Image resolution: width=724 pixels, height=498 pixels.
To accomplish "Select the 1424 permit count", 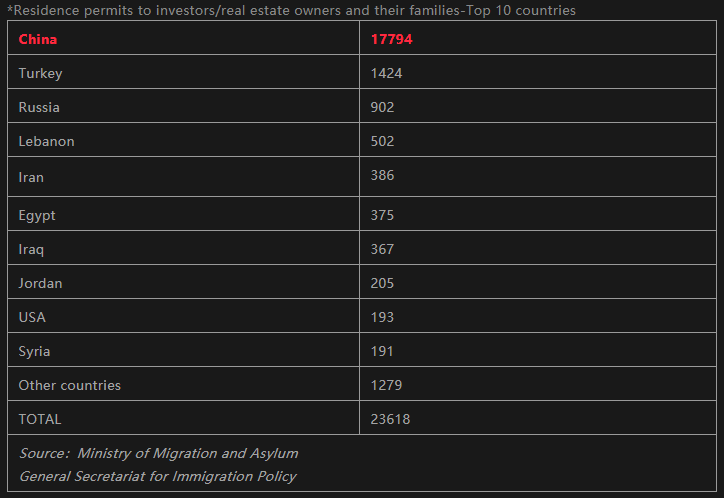I will (386, 73).
